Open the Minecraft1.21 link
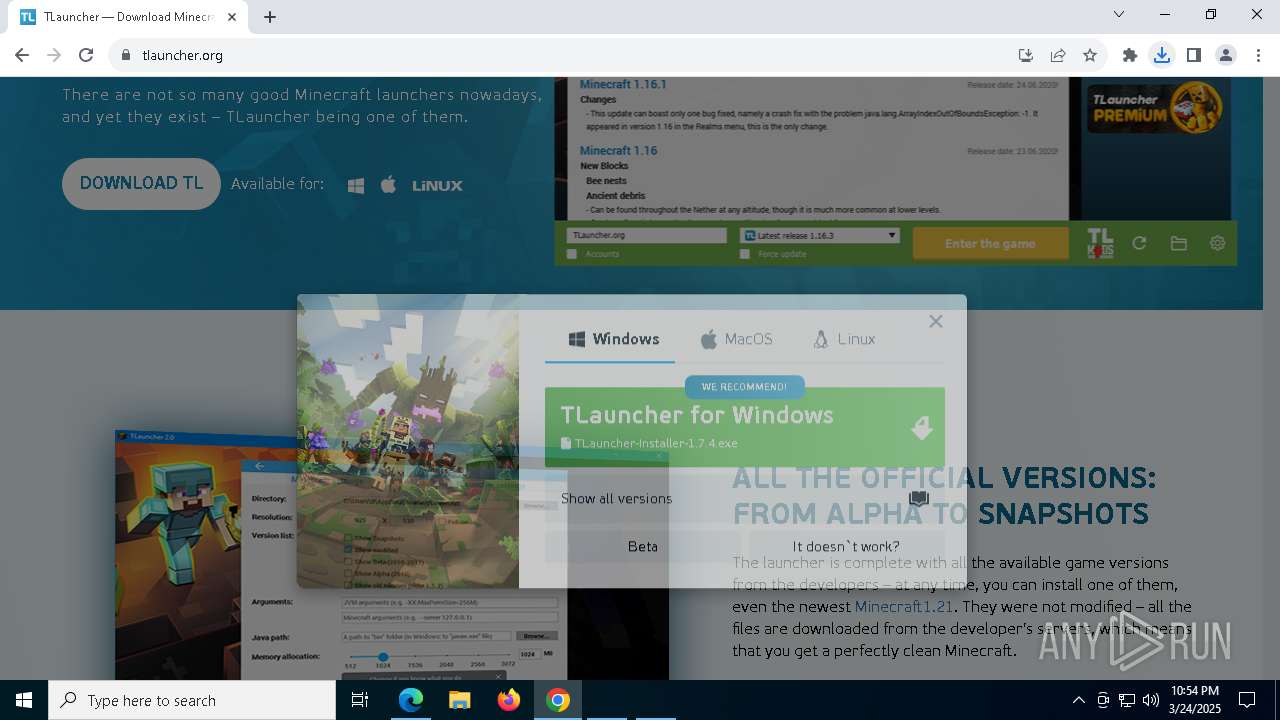The image size is (1280, 720). (x=904, y=606)
